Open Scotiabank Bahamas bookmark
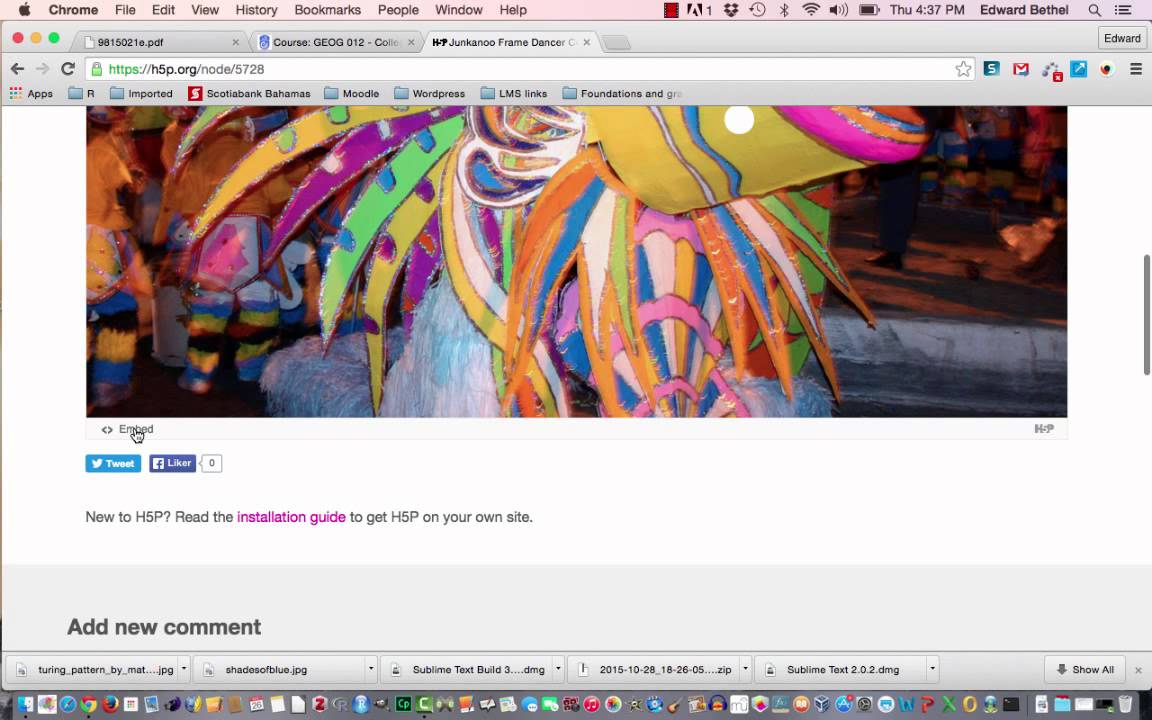Viewport: 1152px width, 720px height. coord(249,93)
